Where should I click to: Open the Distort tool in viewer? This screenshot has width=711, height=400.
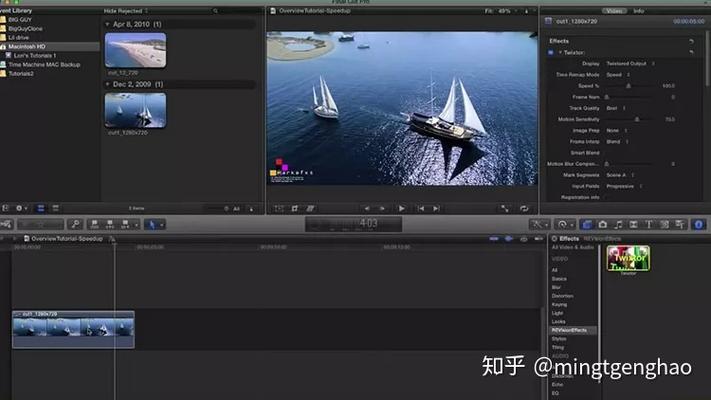[310, 209]
